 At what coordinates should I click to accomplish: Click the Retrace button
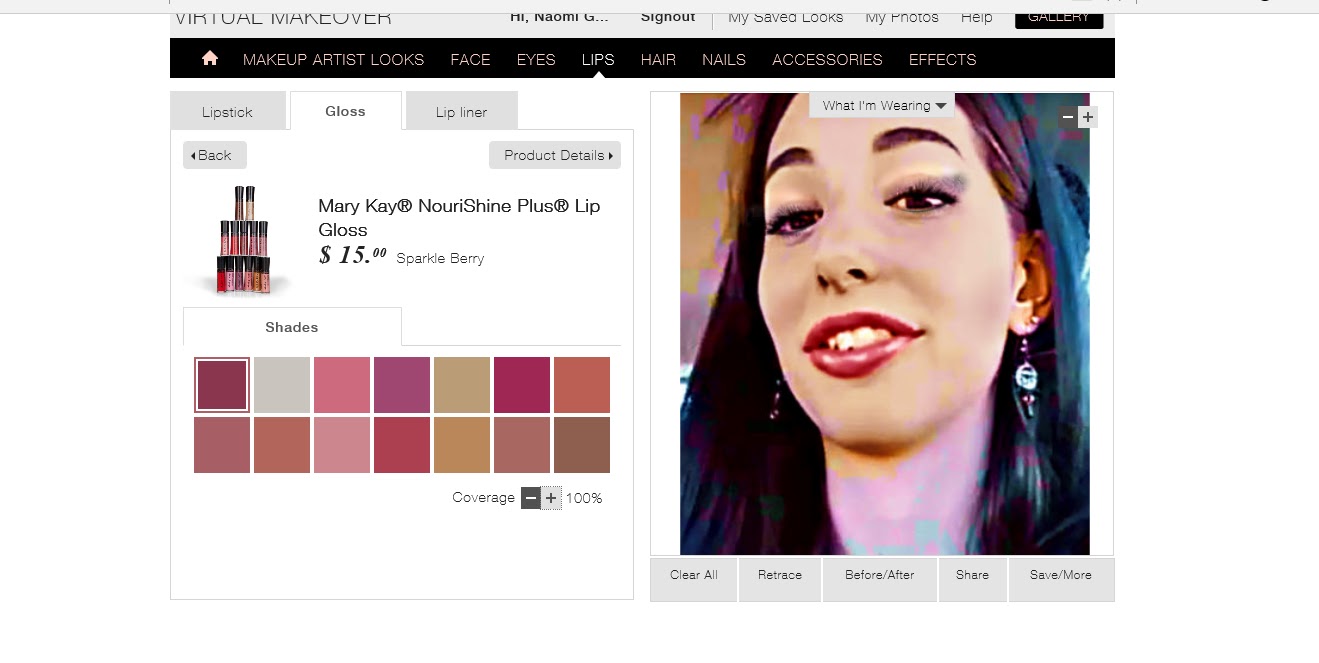(780, 580)
